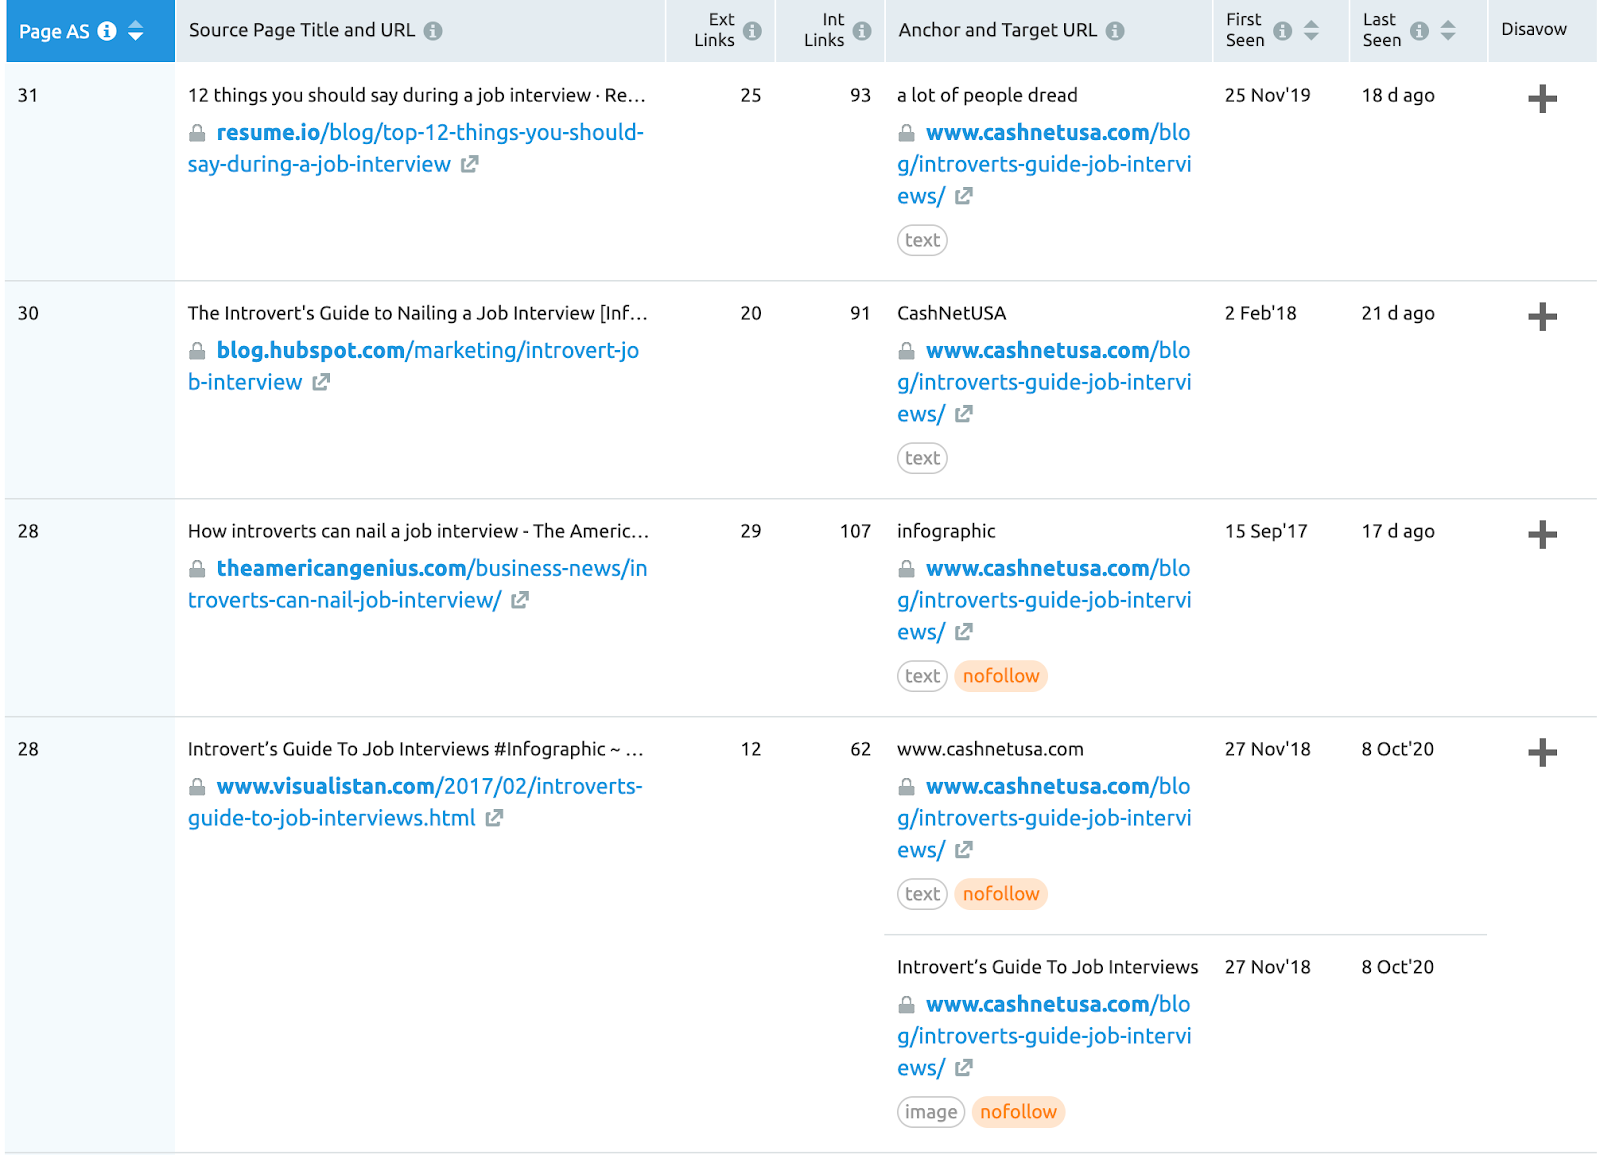Screen dimensions: 1600x1155
Task: Click the info icon beside Page AS
Action: 107,31
